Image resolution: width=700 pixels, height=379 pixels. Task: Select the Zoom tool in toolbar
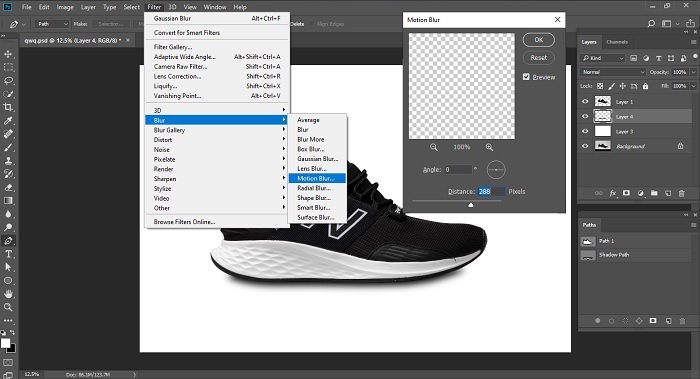(x=8, y=308)
